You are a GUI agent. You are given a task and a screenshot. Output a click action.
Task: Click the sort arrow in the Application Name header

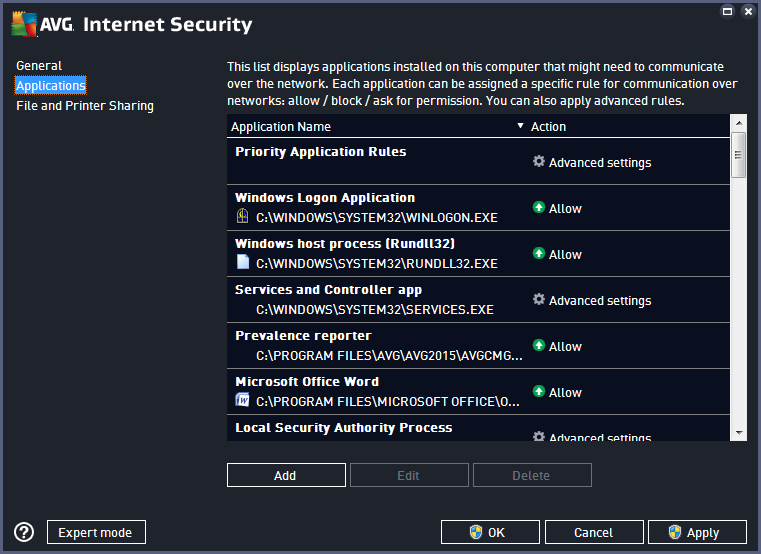point(520,126)
